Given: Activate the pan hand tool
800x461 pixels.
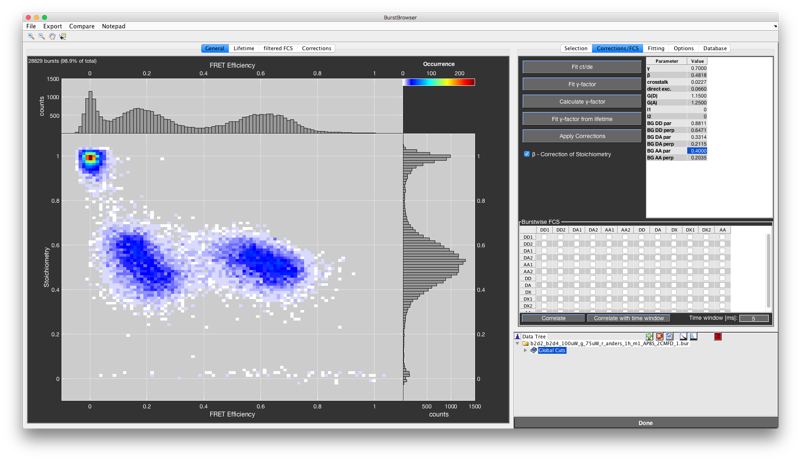Looking at the screenshot, I should coord(52,36).
